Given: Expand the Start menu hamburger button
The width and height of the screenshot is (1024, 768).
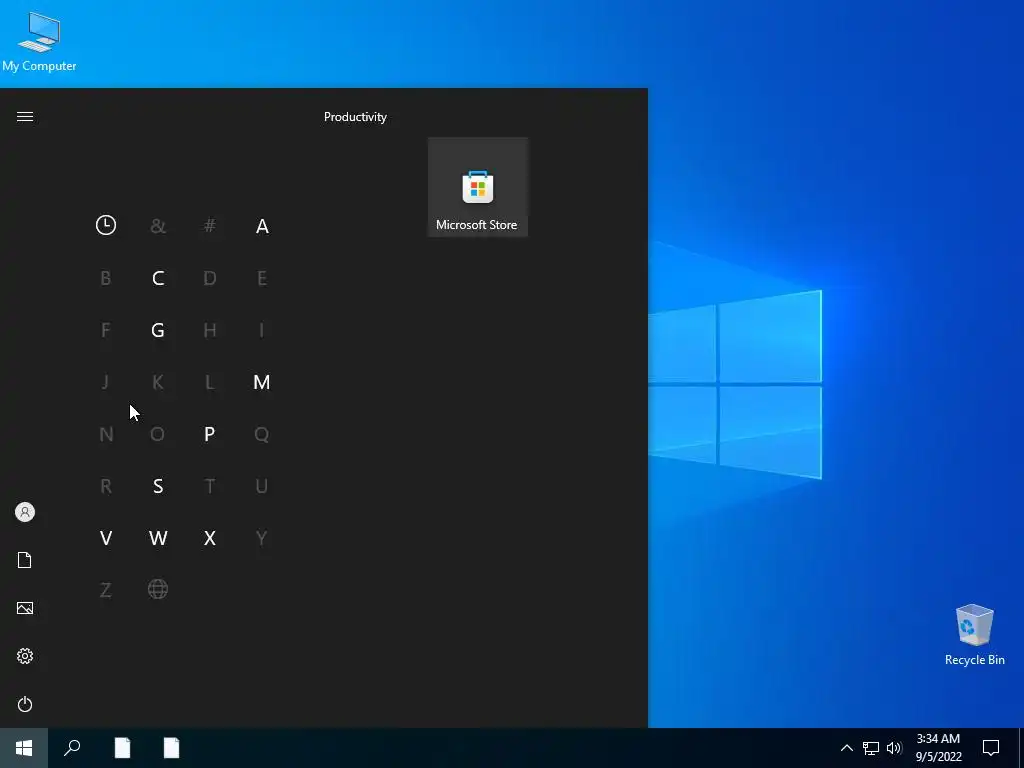Looking at the screenshot, I should (x=25, y=117).
